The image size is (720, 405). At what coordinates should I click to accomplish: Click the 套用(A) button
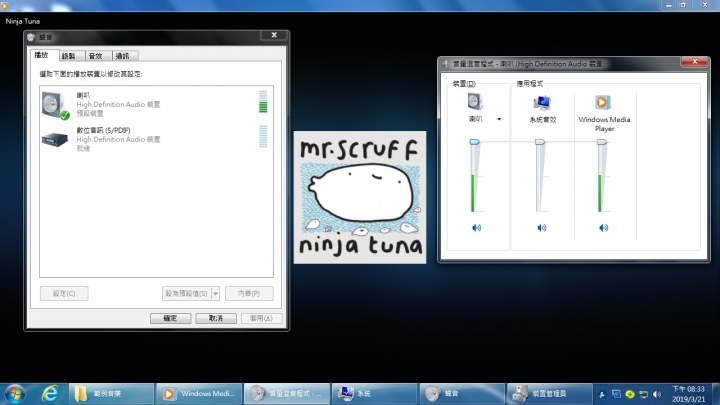[x=261, y=318]
